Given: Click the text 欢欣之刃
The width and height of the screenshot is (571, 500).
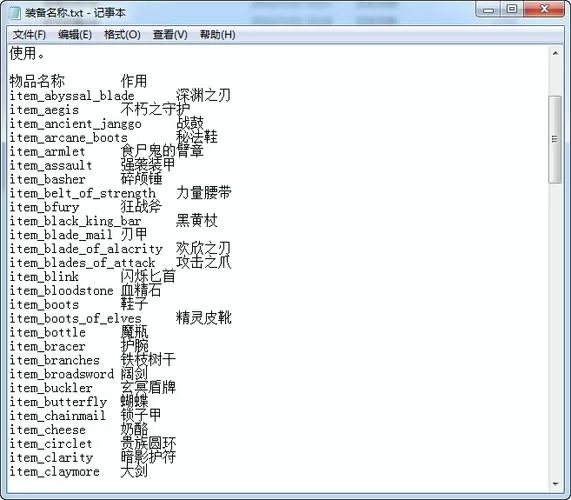Looking at the screenshot, I should click(204, 248).
